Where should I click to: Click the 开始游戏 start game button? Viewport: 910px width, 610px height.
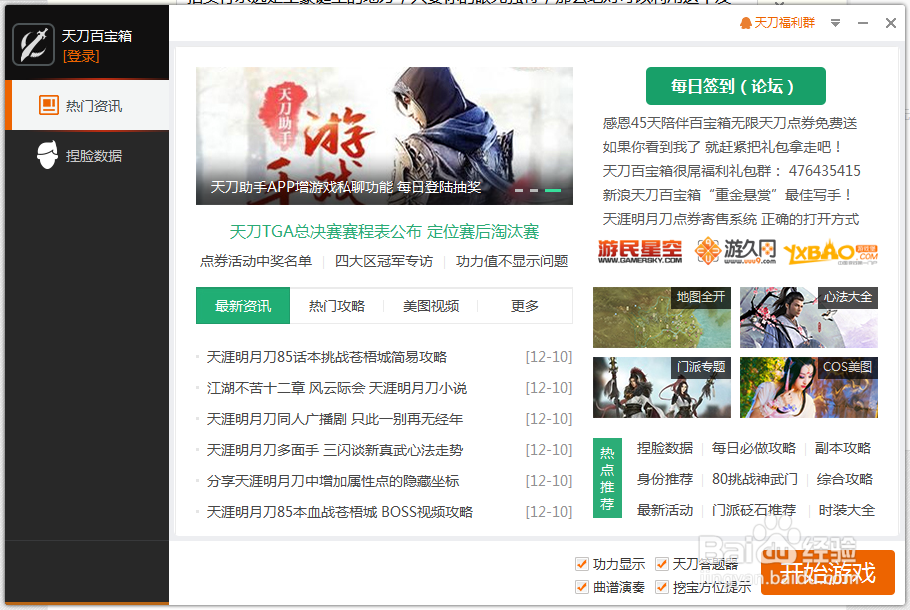[828, 573]
